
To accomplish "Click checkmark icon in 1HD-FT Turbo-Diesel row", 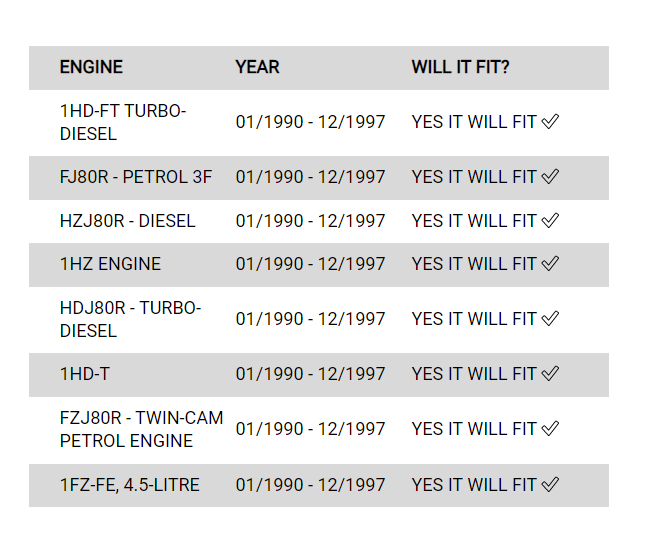I will [x=550, y=122].
